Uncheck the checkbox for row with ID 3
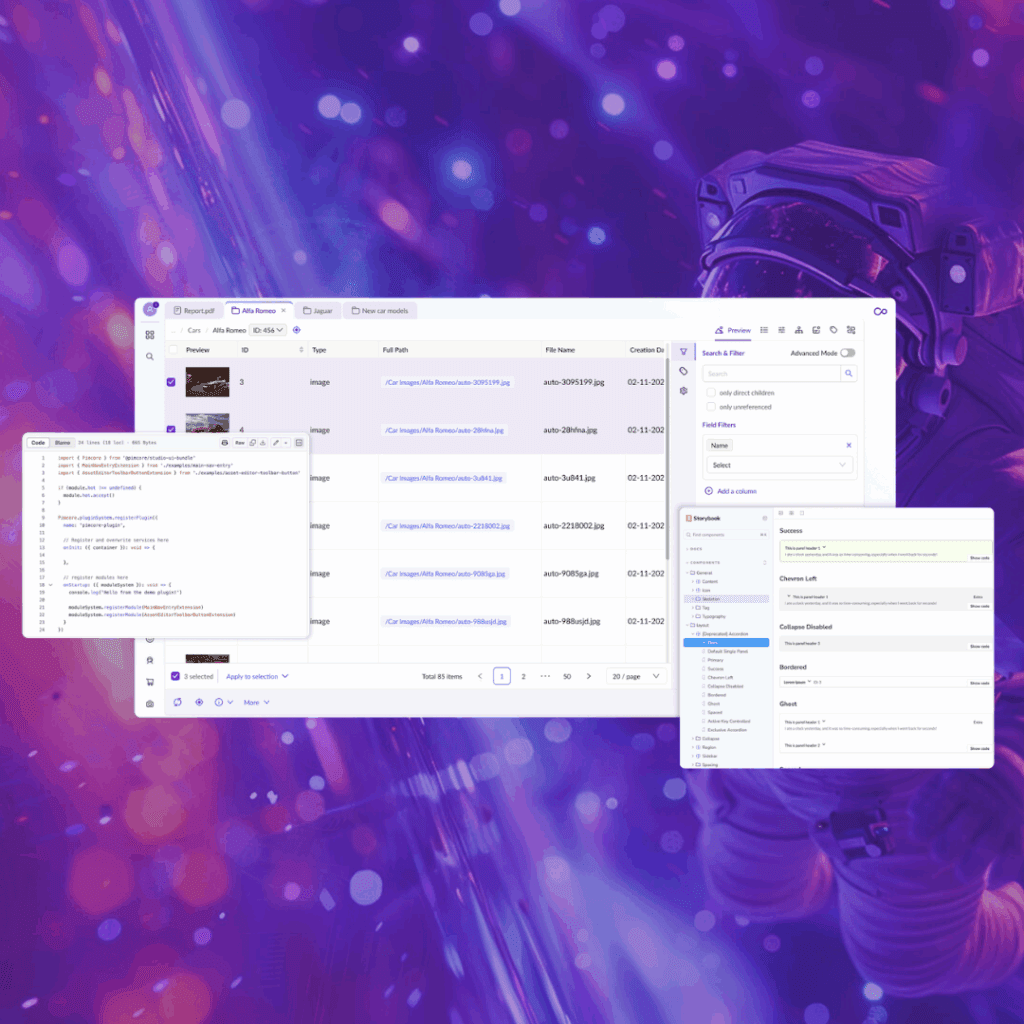Screen dimensions: 1024x1024 [x=171, y=381]
